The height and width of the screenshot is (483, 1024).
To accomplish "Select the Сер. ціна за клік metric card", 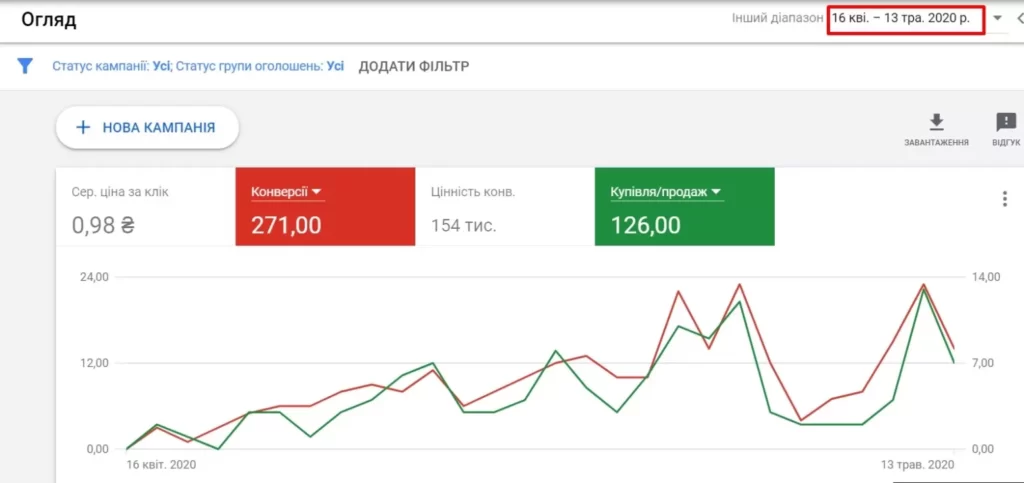I will 146,206.
